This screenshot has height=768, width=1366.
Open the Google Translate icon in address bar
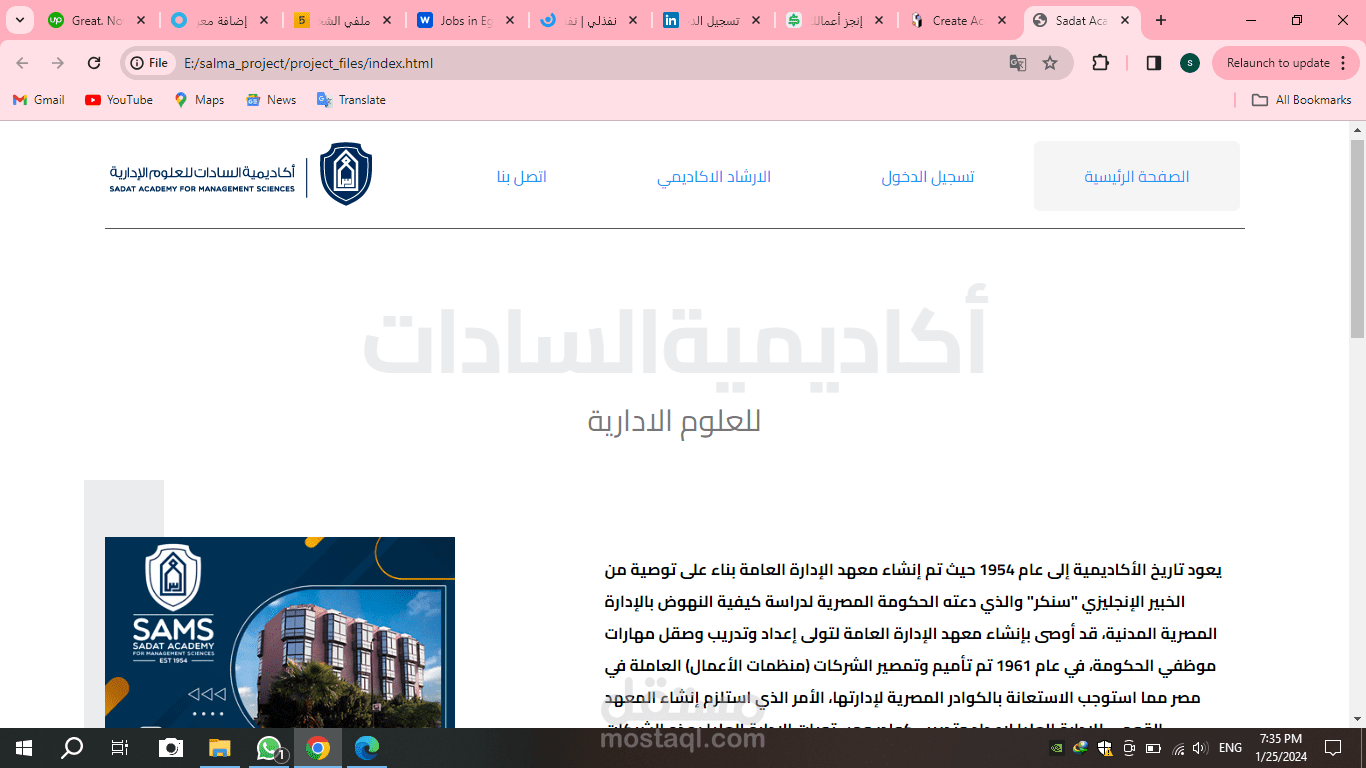point(1018,63)
